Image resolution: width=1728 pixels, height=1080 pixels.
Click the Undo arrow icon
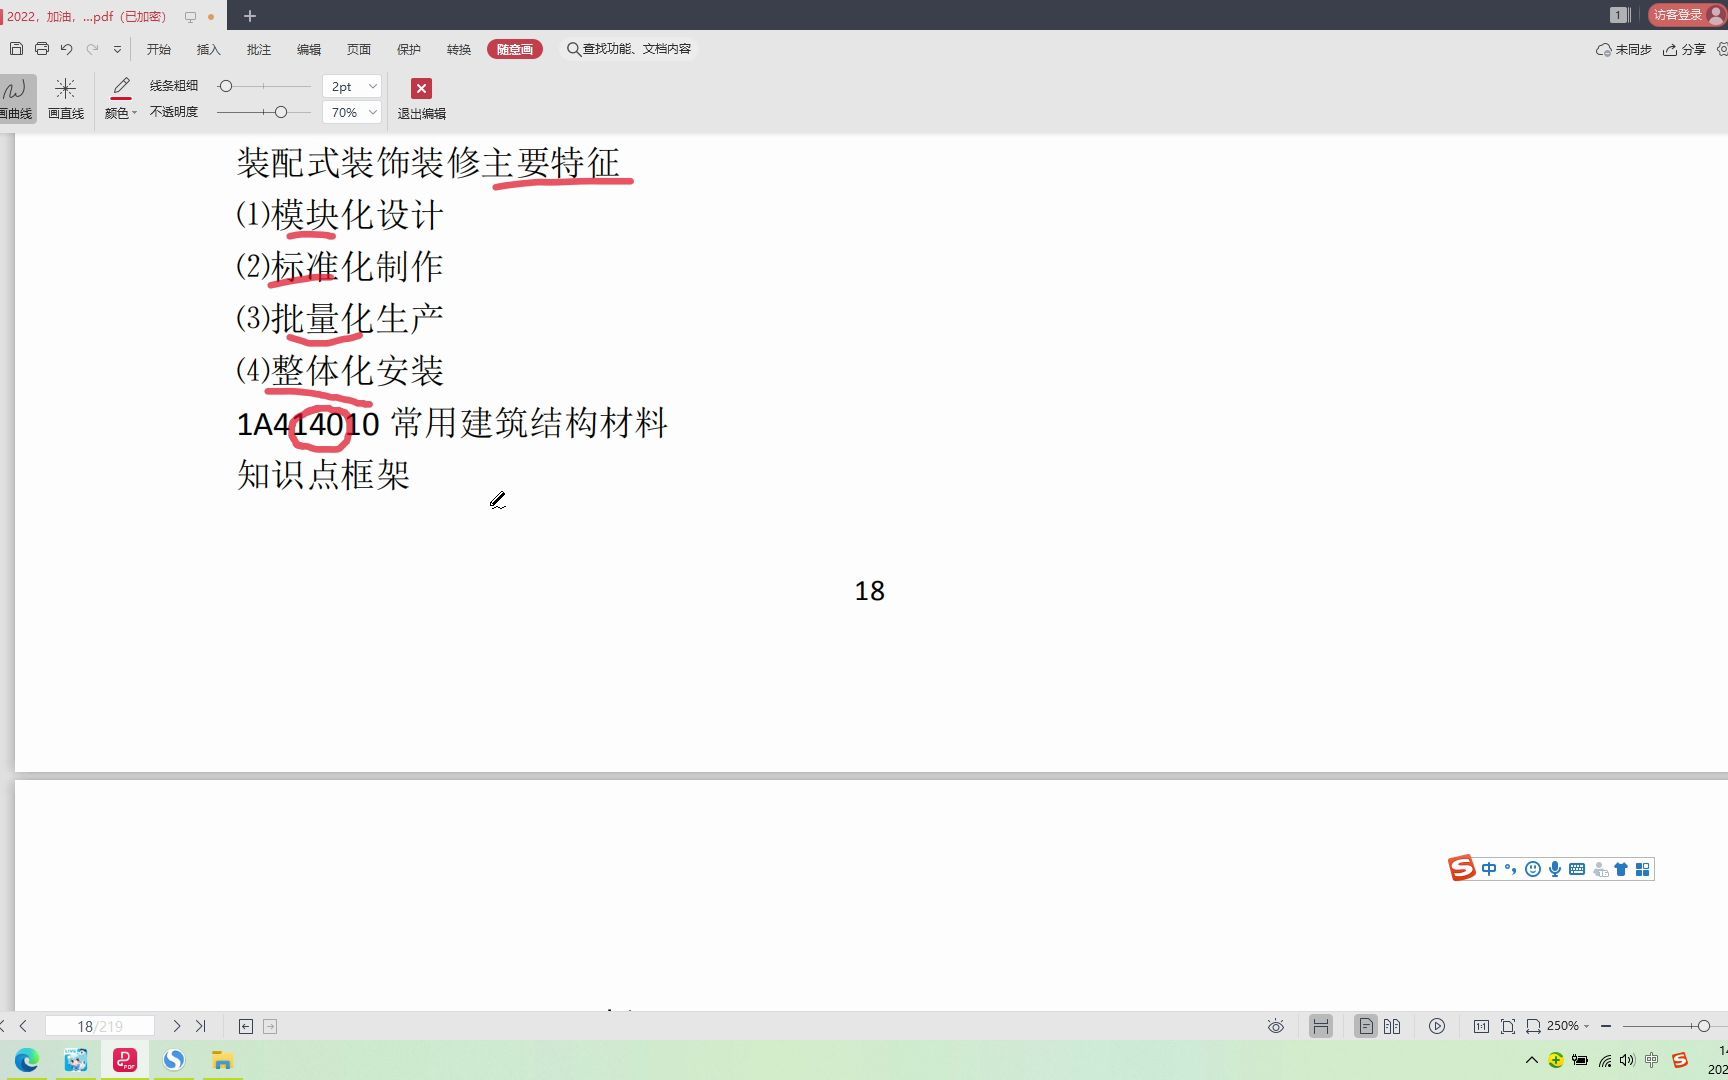coord(67,49)
